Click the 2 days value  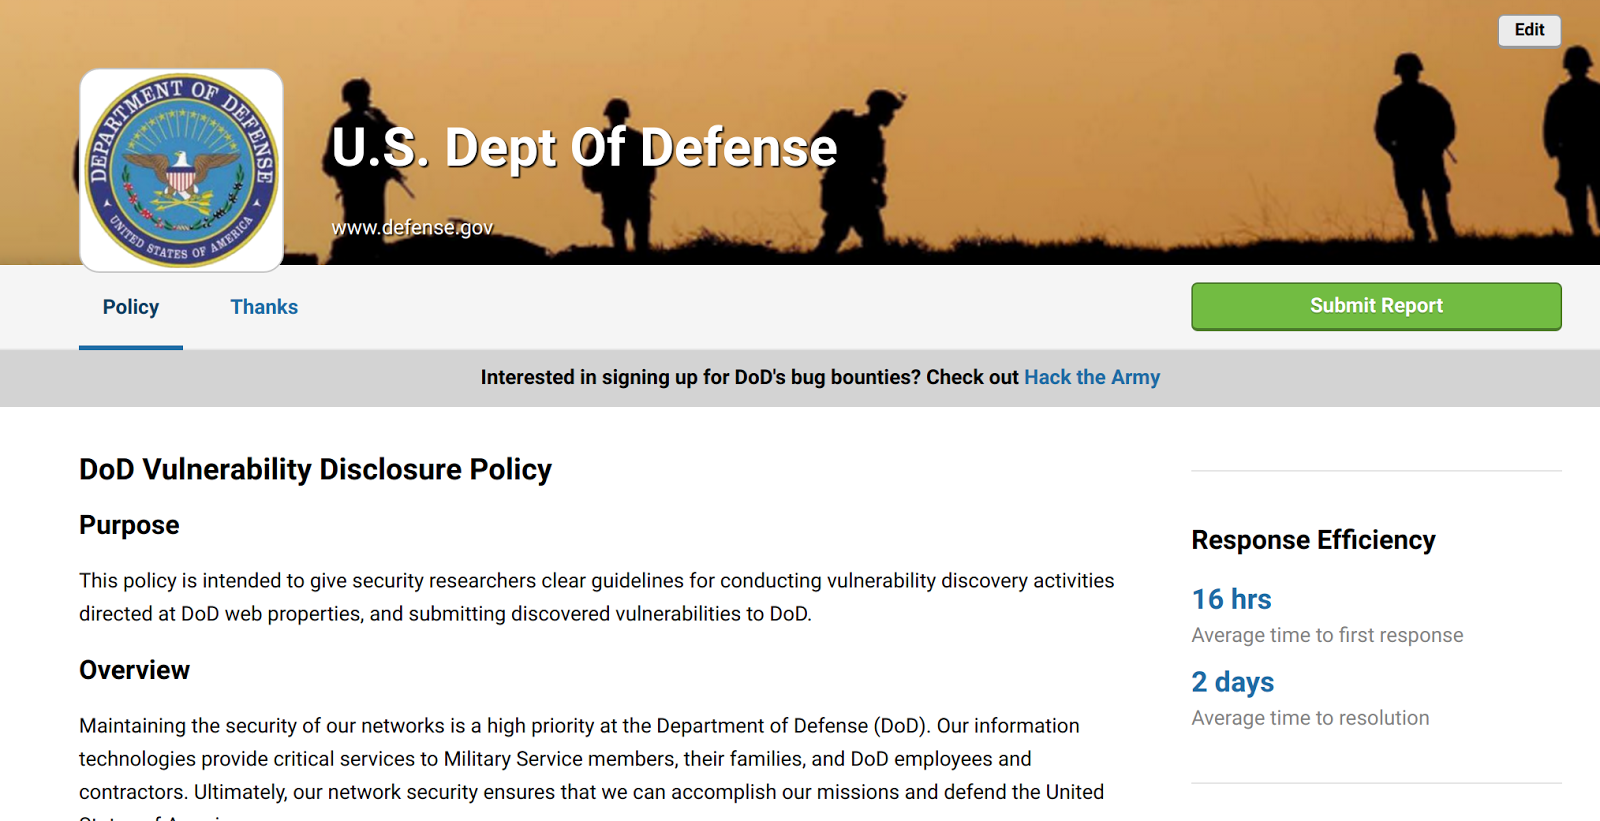(x=1233, y=682)
